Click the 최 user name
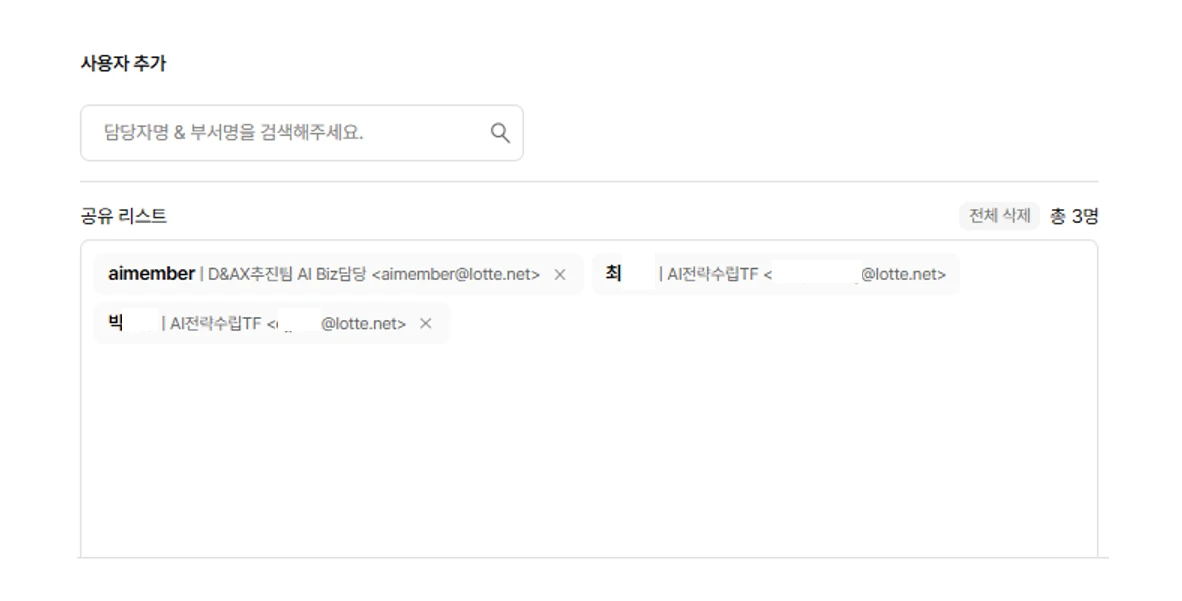Screen dimensions: 1182x601 614,274
